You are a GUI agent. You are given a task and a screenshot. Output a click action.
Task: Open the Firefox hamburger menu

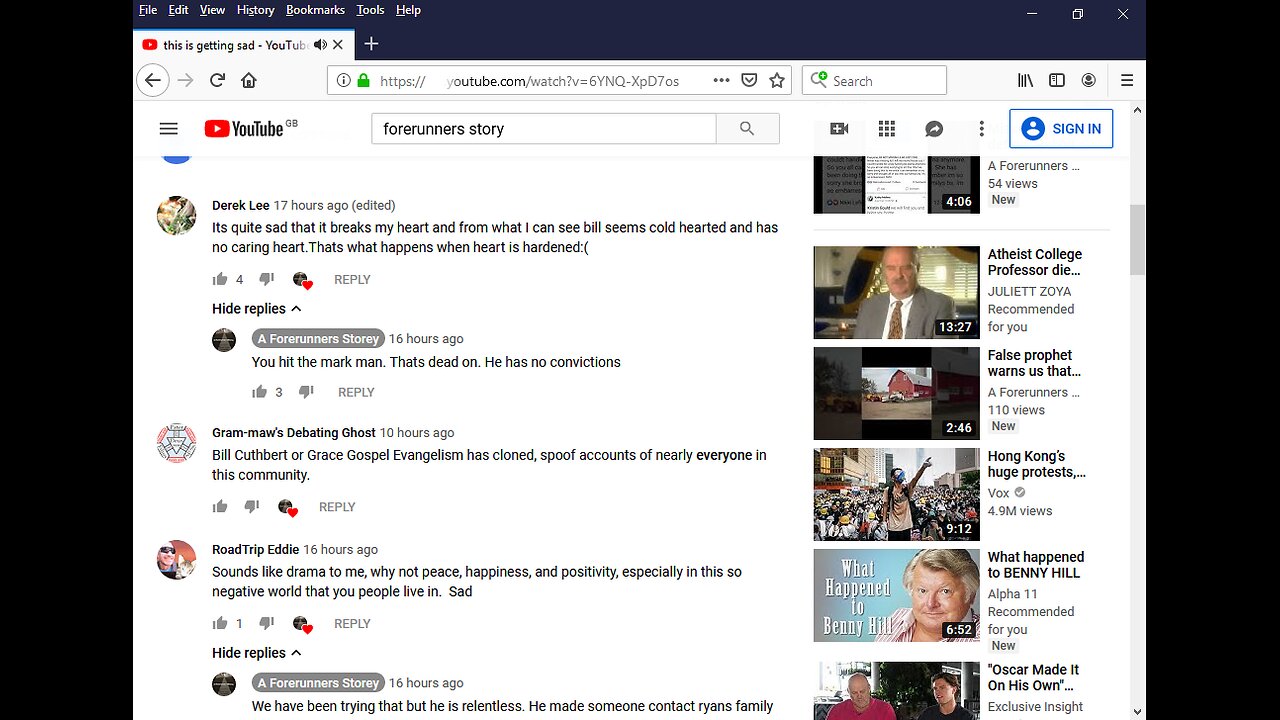(x=1127, y=81)
